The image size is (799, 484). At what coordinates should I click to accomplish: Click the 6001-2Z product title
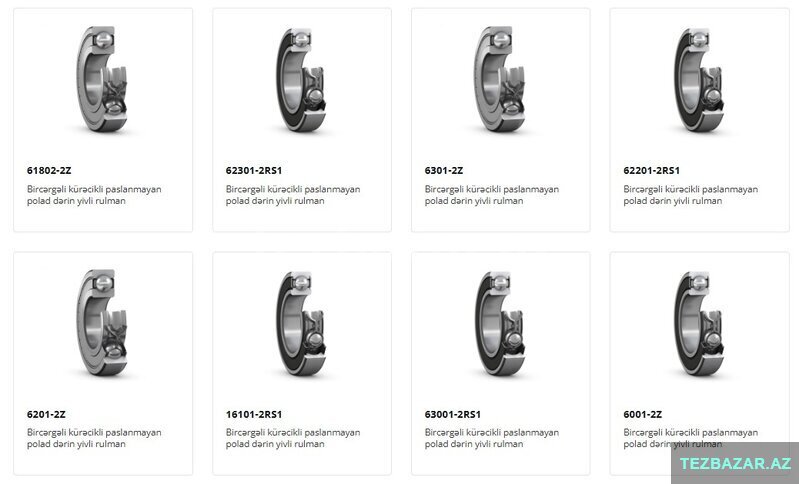[643, 414]
